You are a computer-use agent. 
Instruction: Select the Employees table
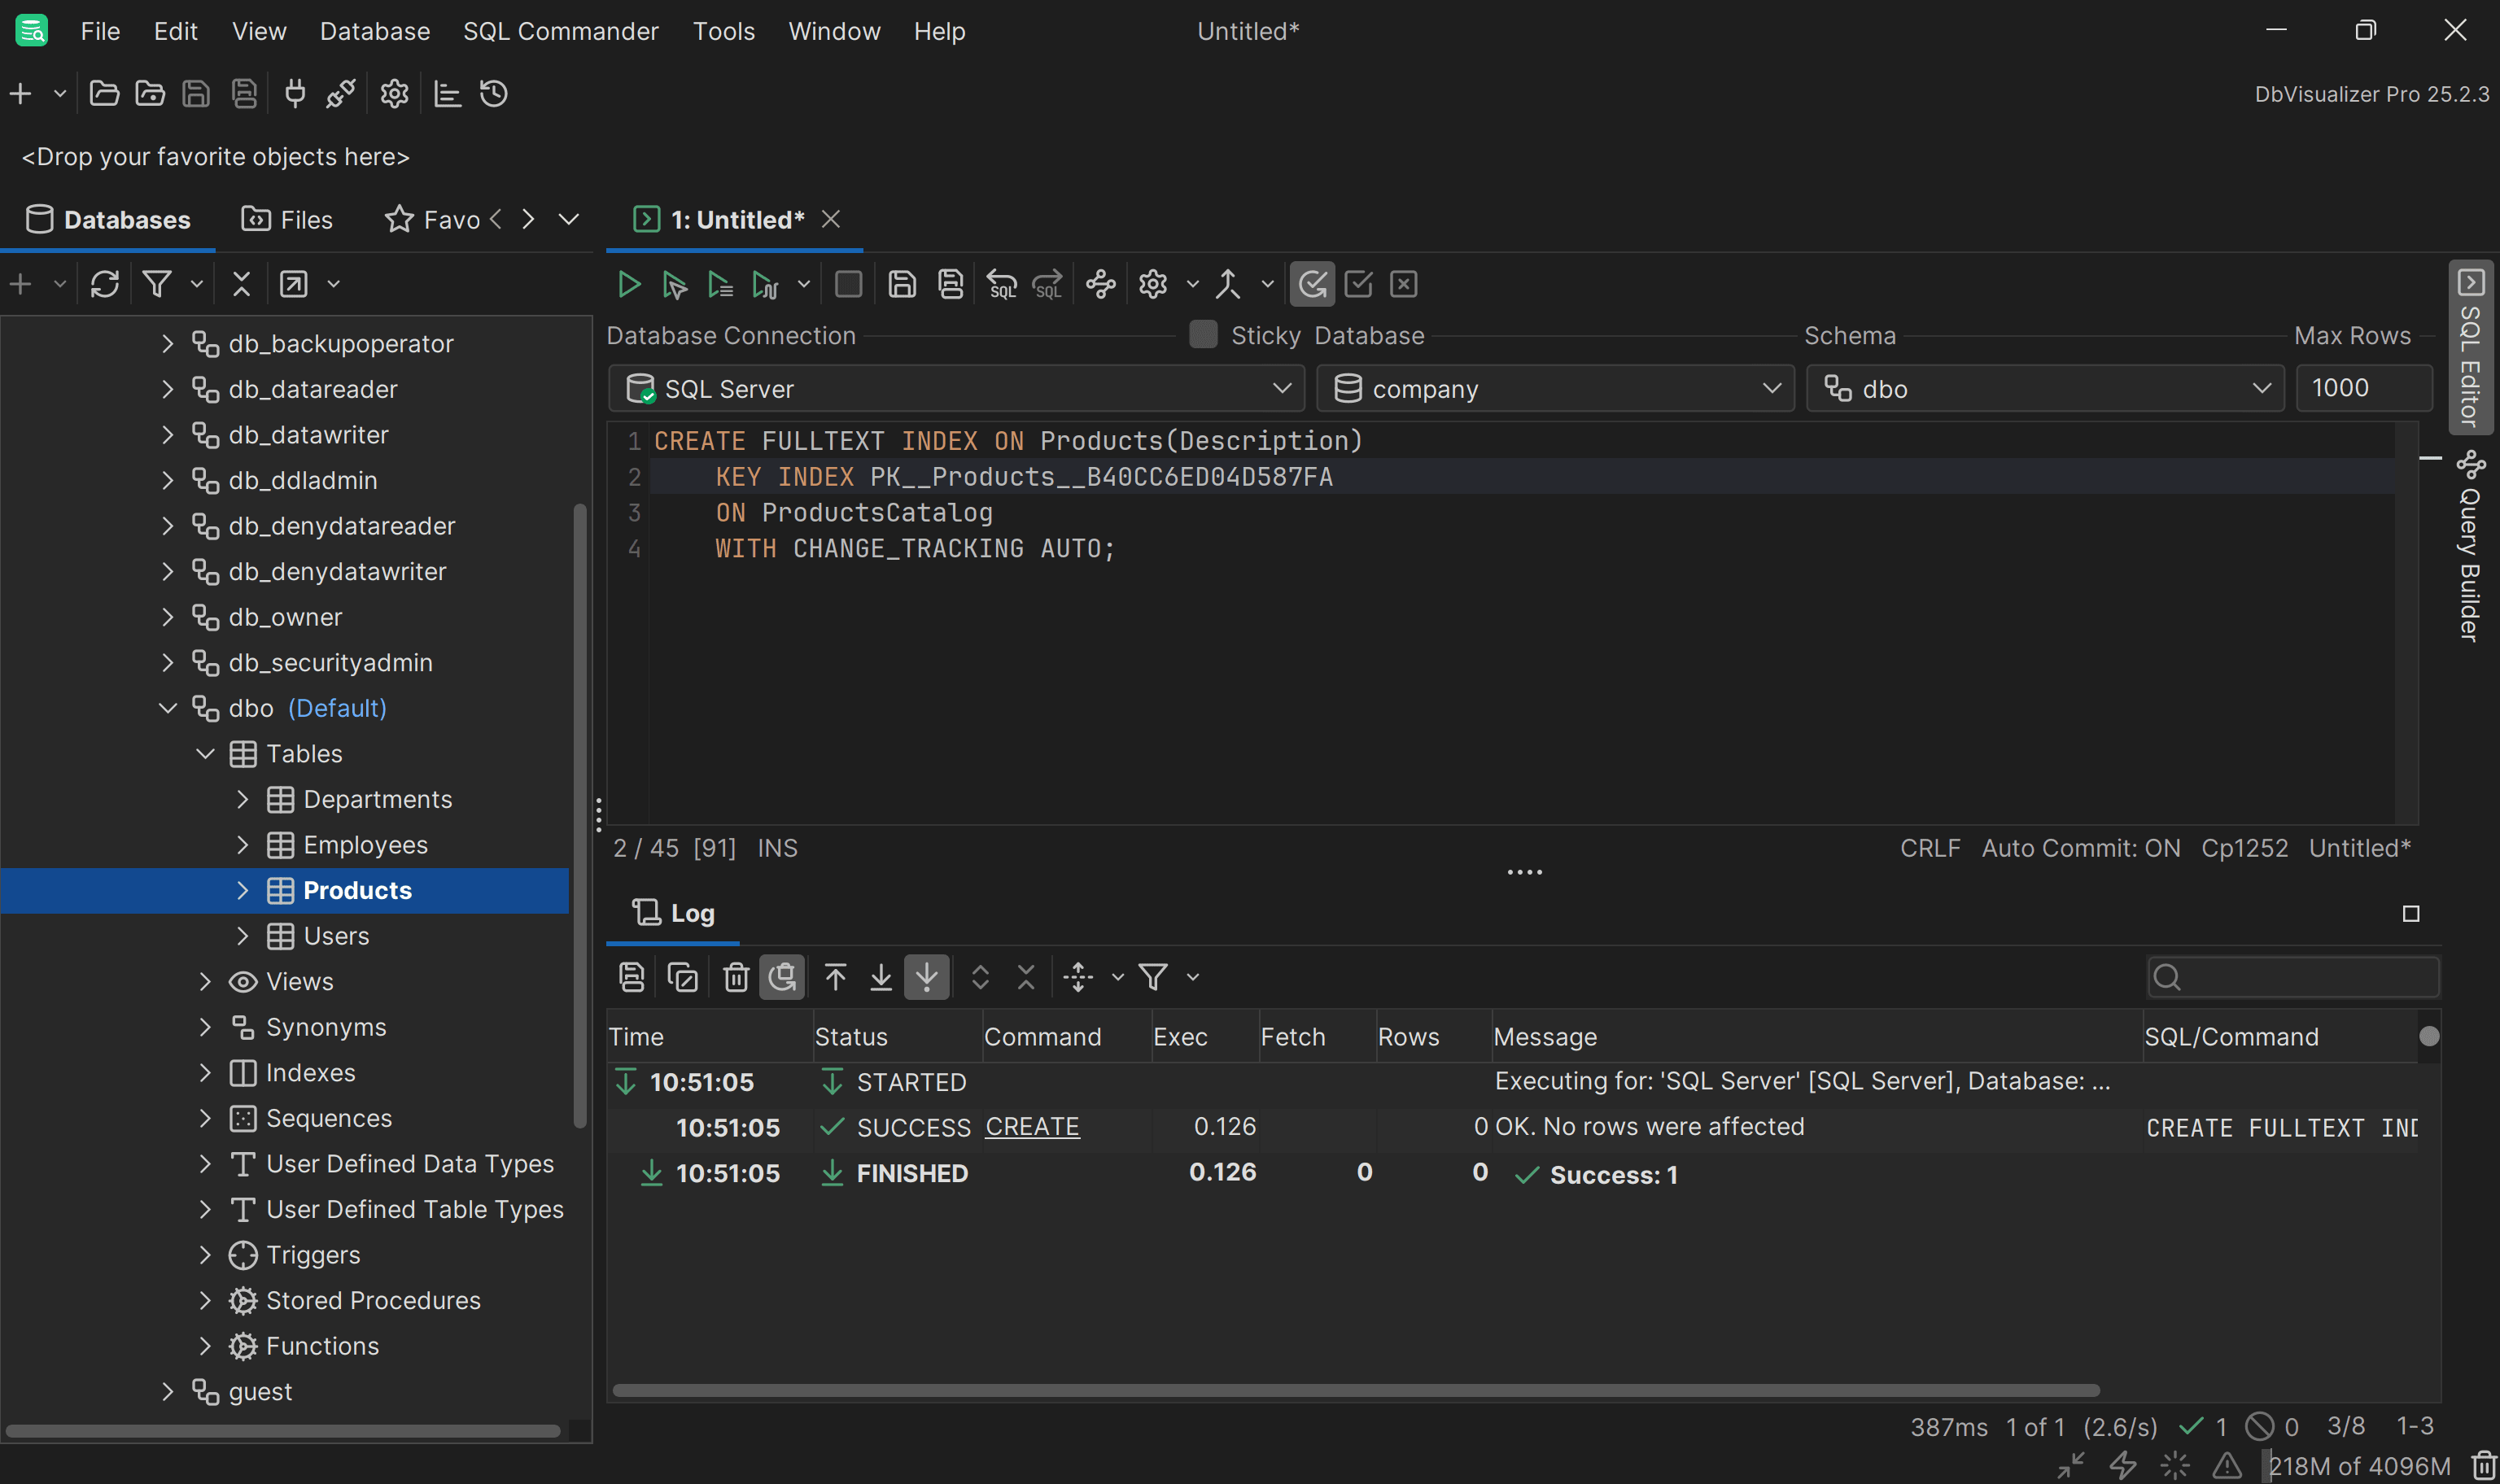click(x=365, y=845)
